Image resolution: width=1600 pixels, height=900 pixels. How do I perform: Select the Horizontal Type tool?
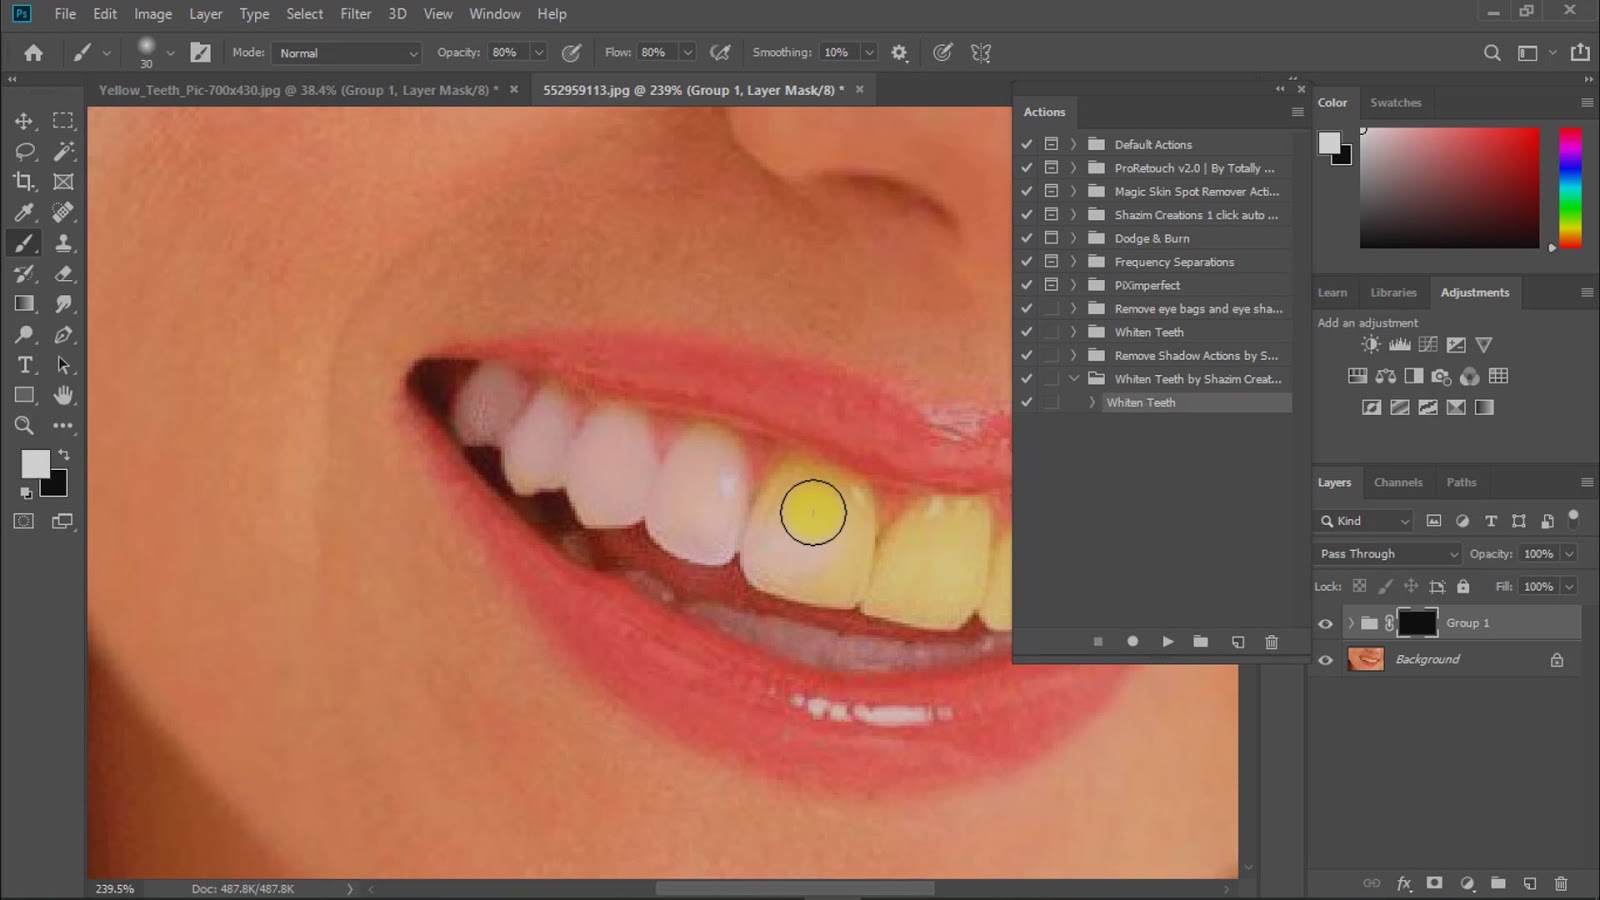24,364
